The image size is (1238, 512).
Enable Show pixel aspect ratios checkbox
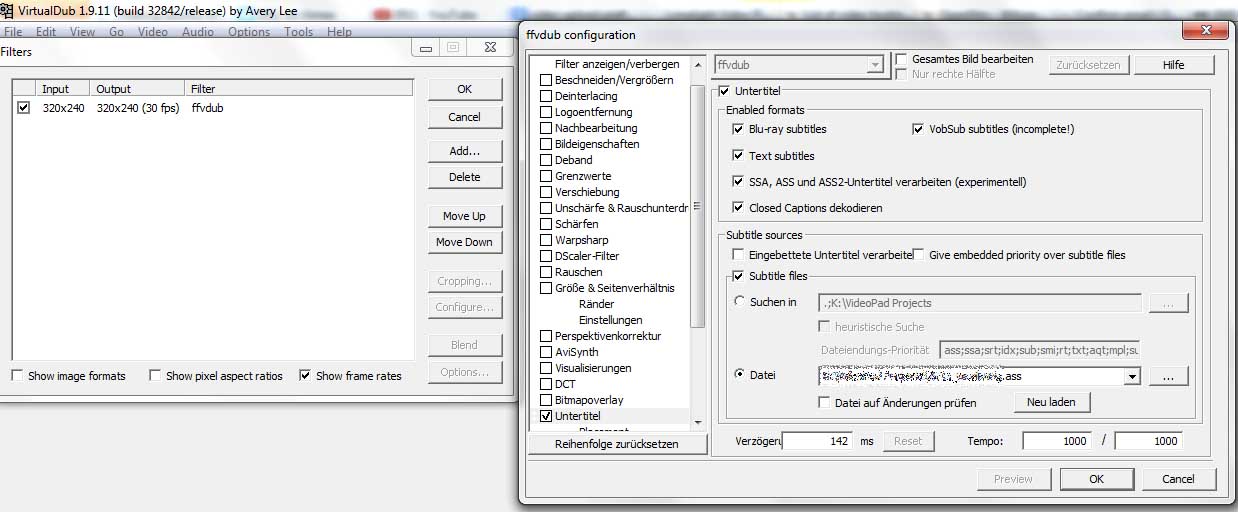click(x=155, y=376)
